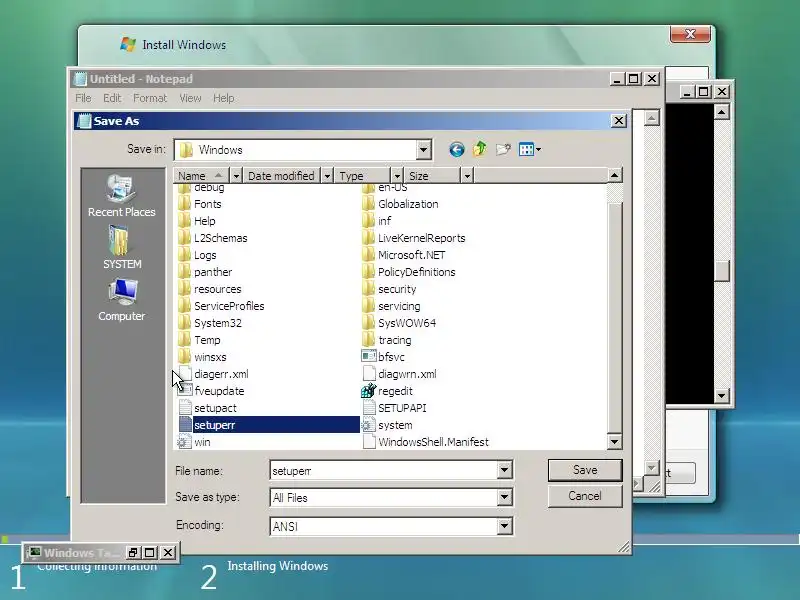The width and height of the screenshot is (800, 600).
Task: Select the Fonts folder
Action: (199, 204)
